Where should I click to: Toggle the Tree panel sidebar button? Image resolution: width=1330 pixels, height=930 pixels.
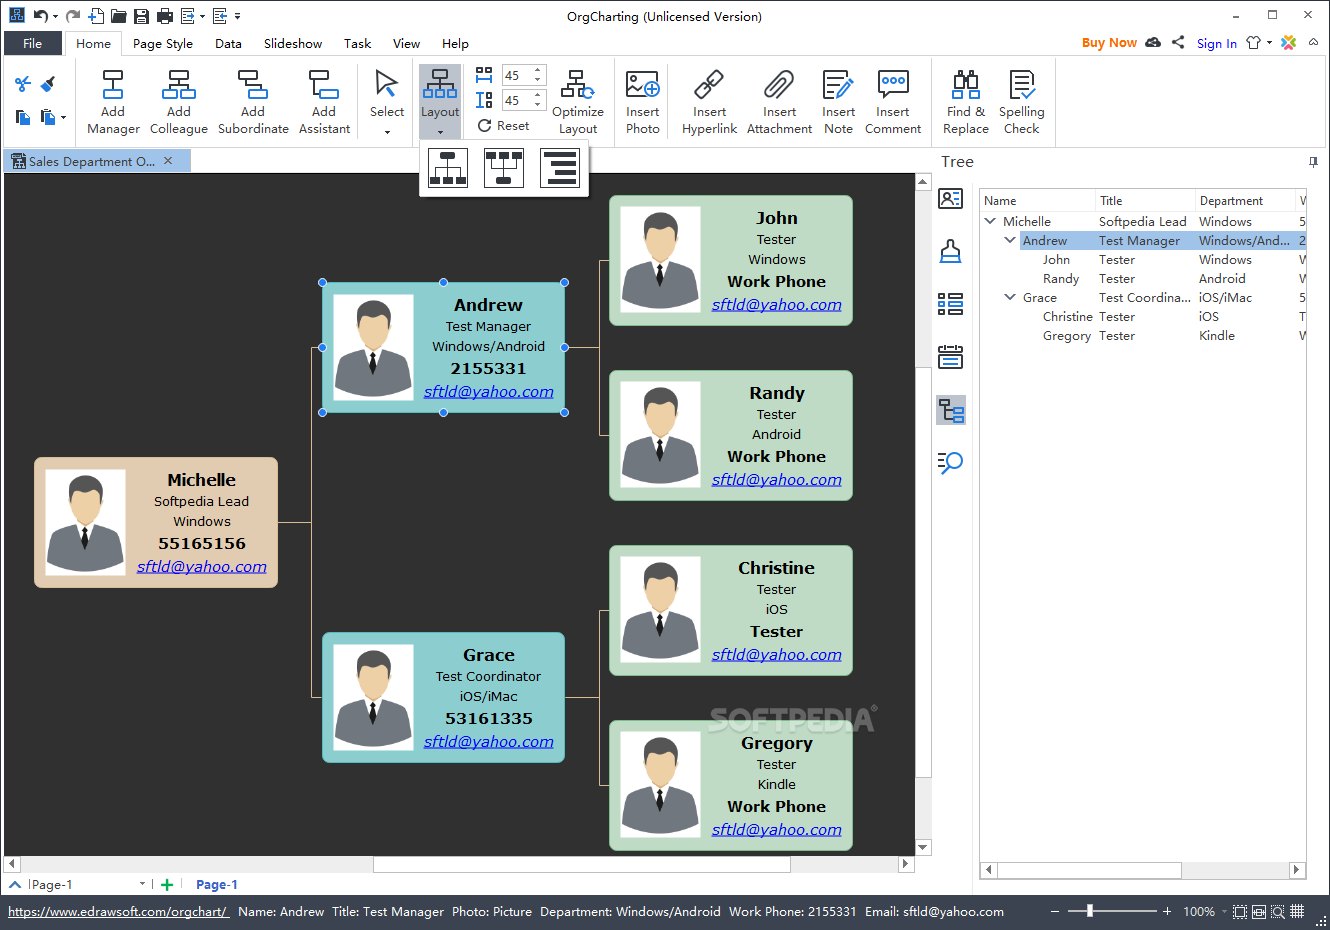coord(950,410)
